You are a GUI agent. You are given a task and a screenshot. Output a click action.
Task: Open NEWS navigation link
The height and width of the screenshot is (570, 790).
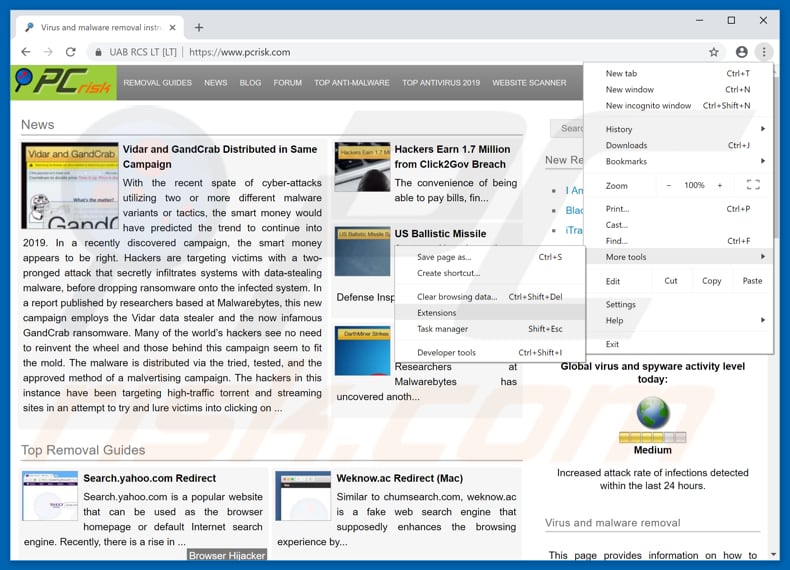coord(216,83)
